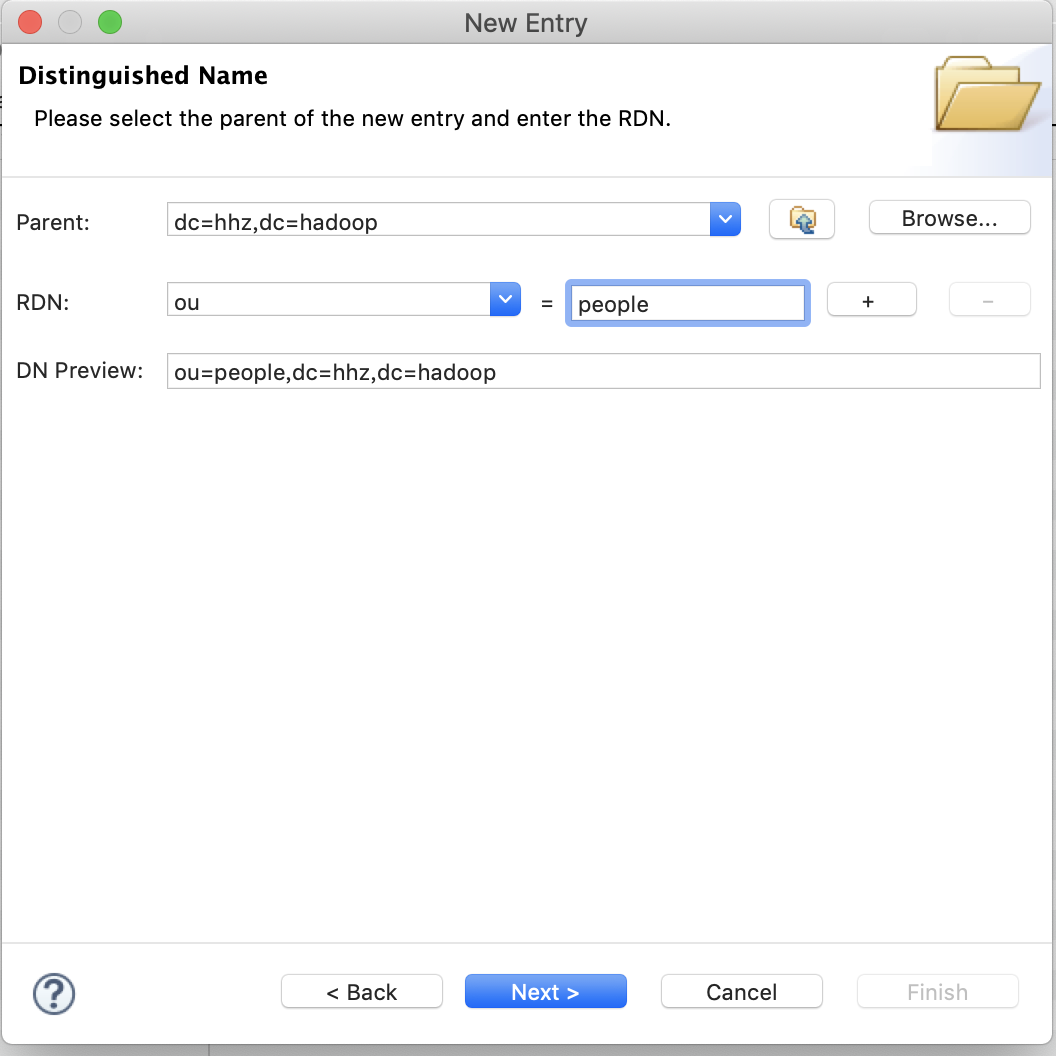This screenshot has width=1056, height=1056.
Task: Click the disabled Finish button
Action: pyautogui.click(x=936, y=992)
